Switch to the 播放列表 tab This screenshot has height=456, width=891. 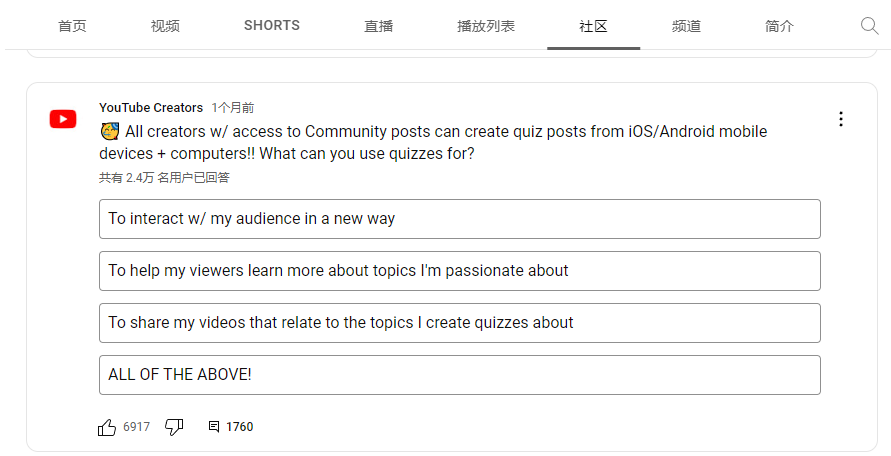tap(486, 26)
